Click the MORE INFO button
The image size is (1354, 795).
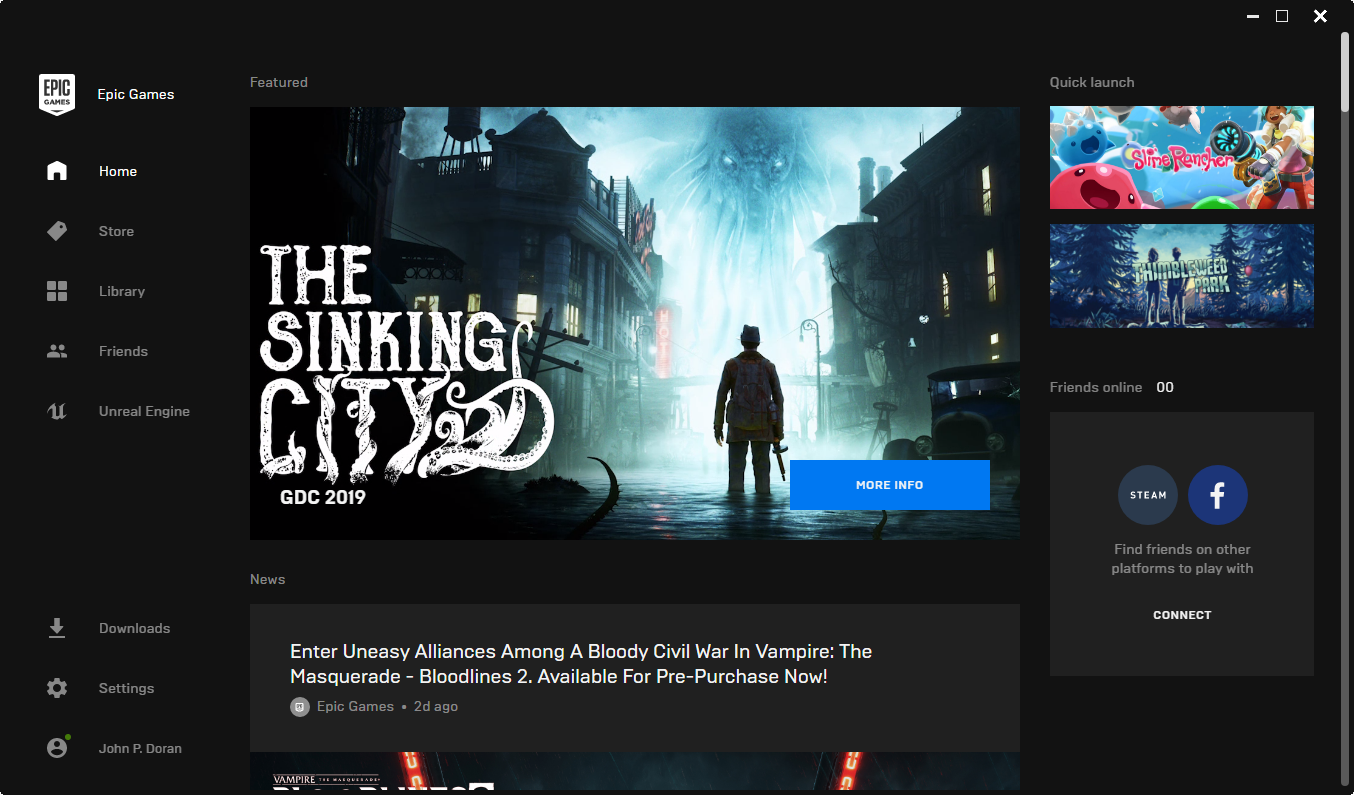[890, 485]
